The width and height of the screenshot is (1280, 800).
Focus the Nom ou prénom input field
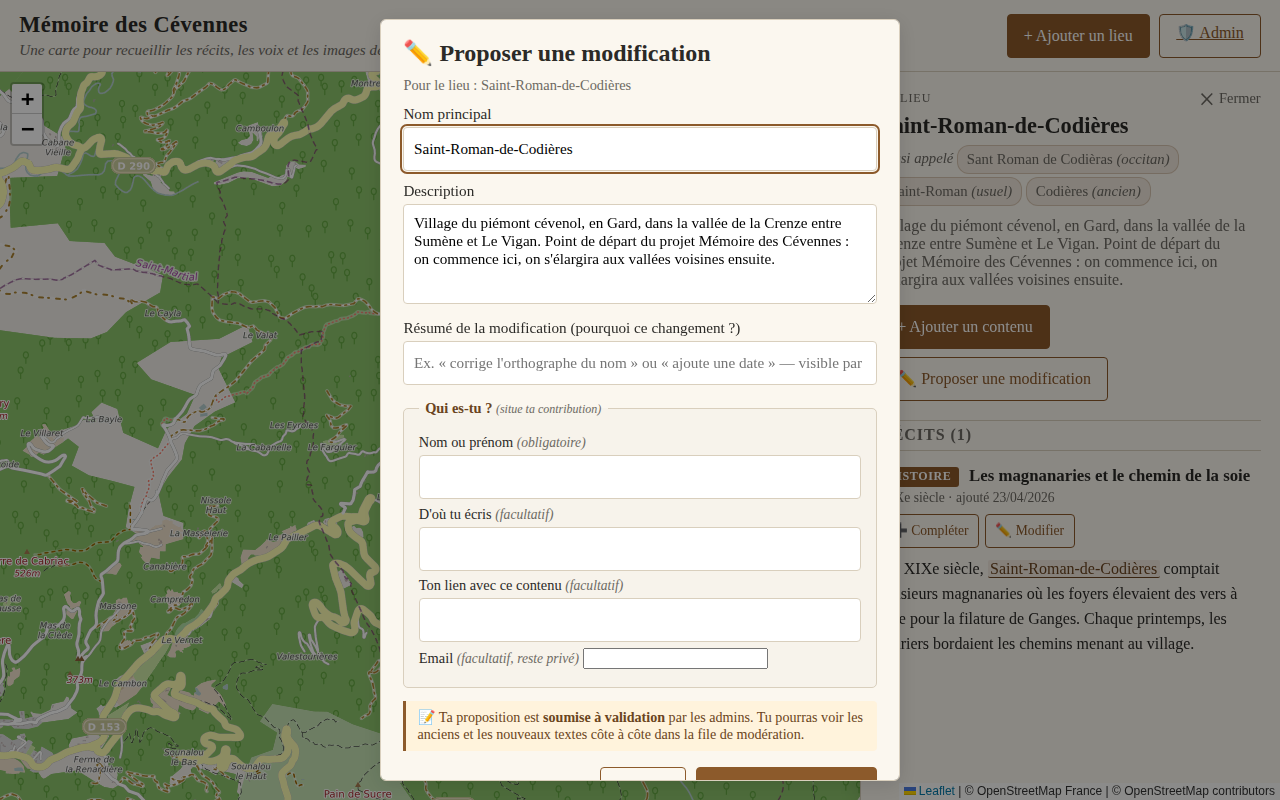639,477
